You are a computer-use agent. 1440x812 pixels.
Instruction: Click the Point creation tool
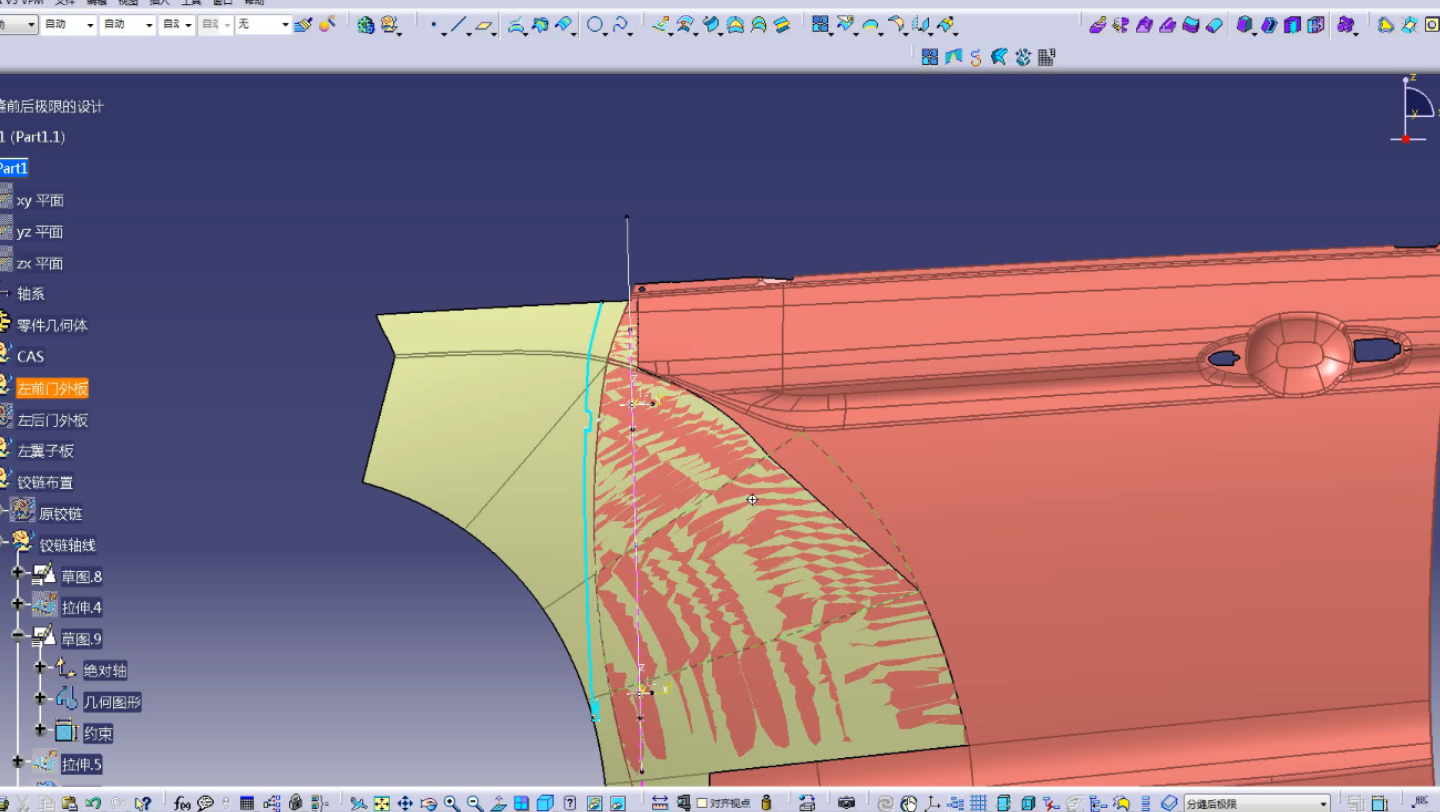click(433, 25)
